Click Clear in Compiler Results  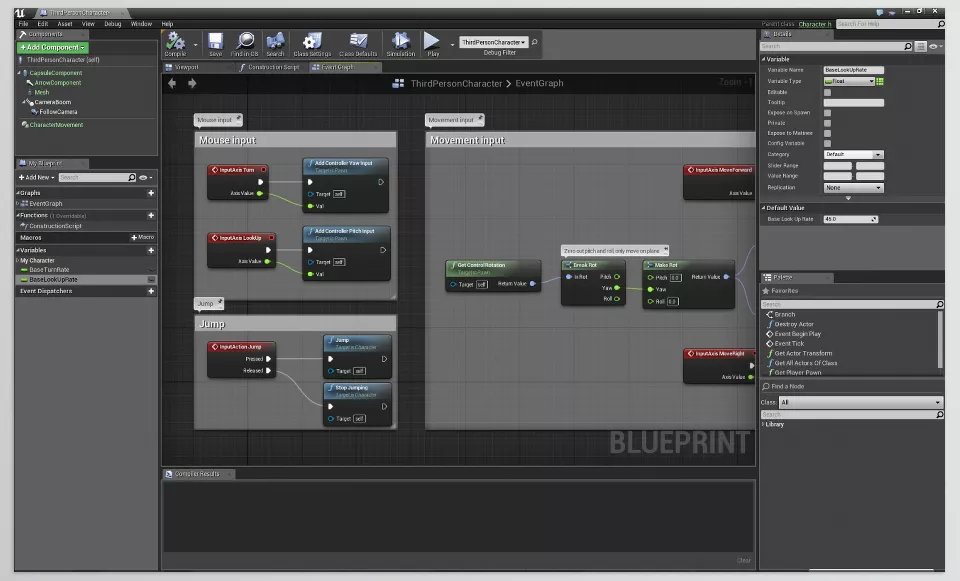743,560
